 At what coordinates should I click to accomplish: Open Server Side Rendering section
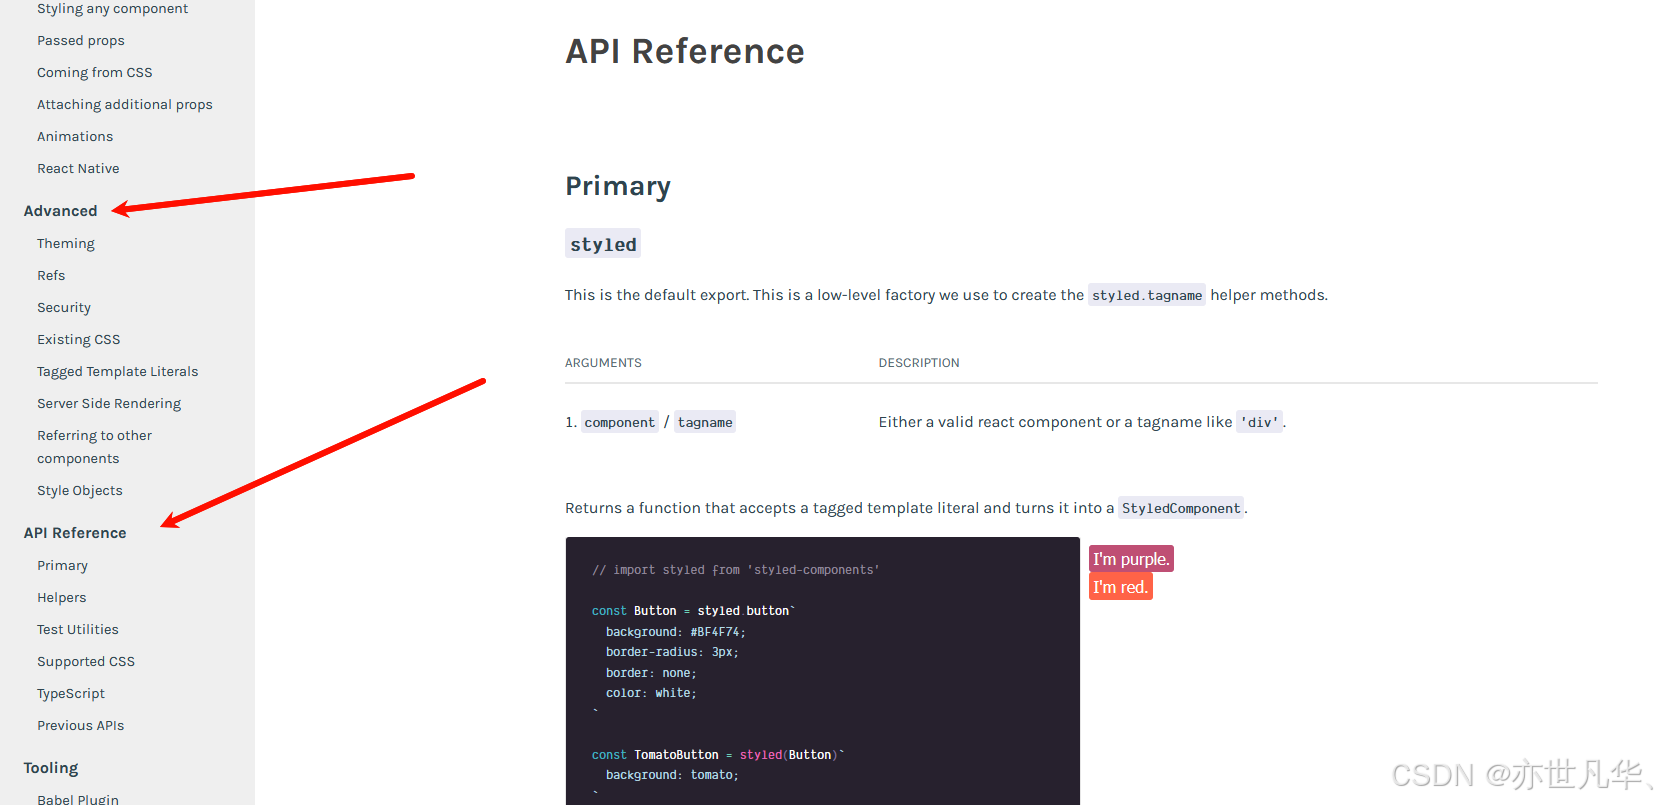tap(109, 404)
